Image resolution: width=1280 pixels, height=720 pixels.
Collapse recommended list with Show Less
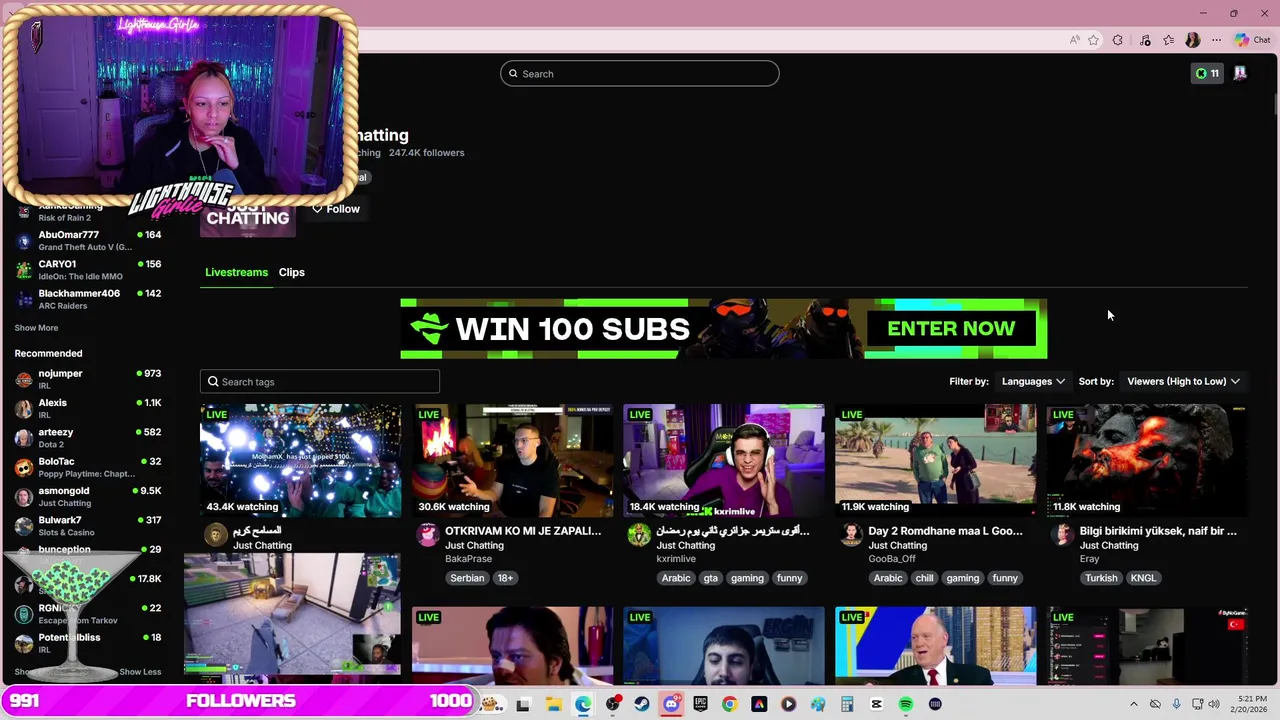point(140,672)
